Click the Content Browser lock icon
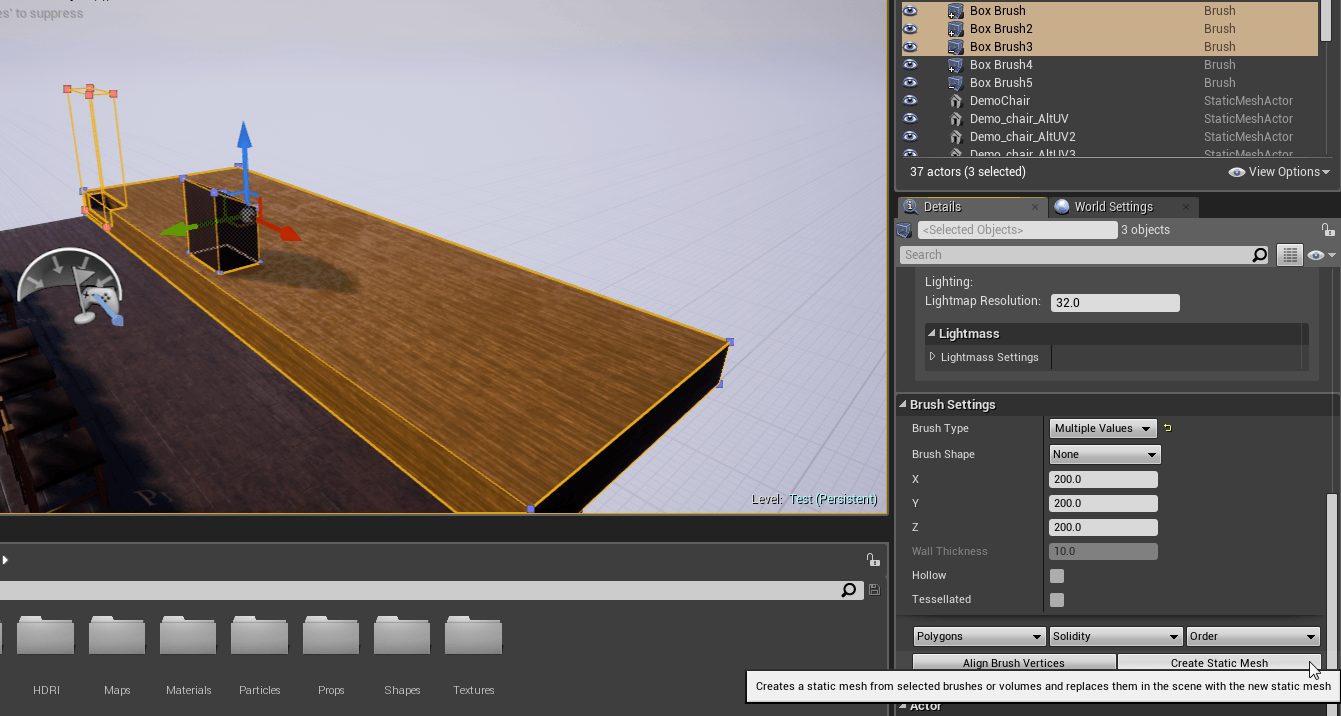This screenshot has width=1341, height=716. point(872,560)
